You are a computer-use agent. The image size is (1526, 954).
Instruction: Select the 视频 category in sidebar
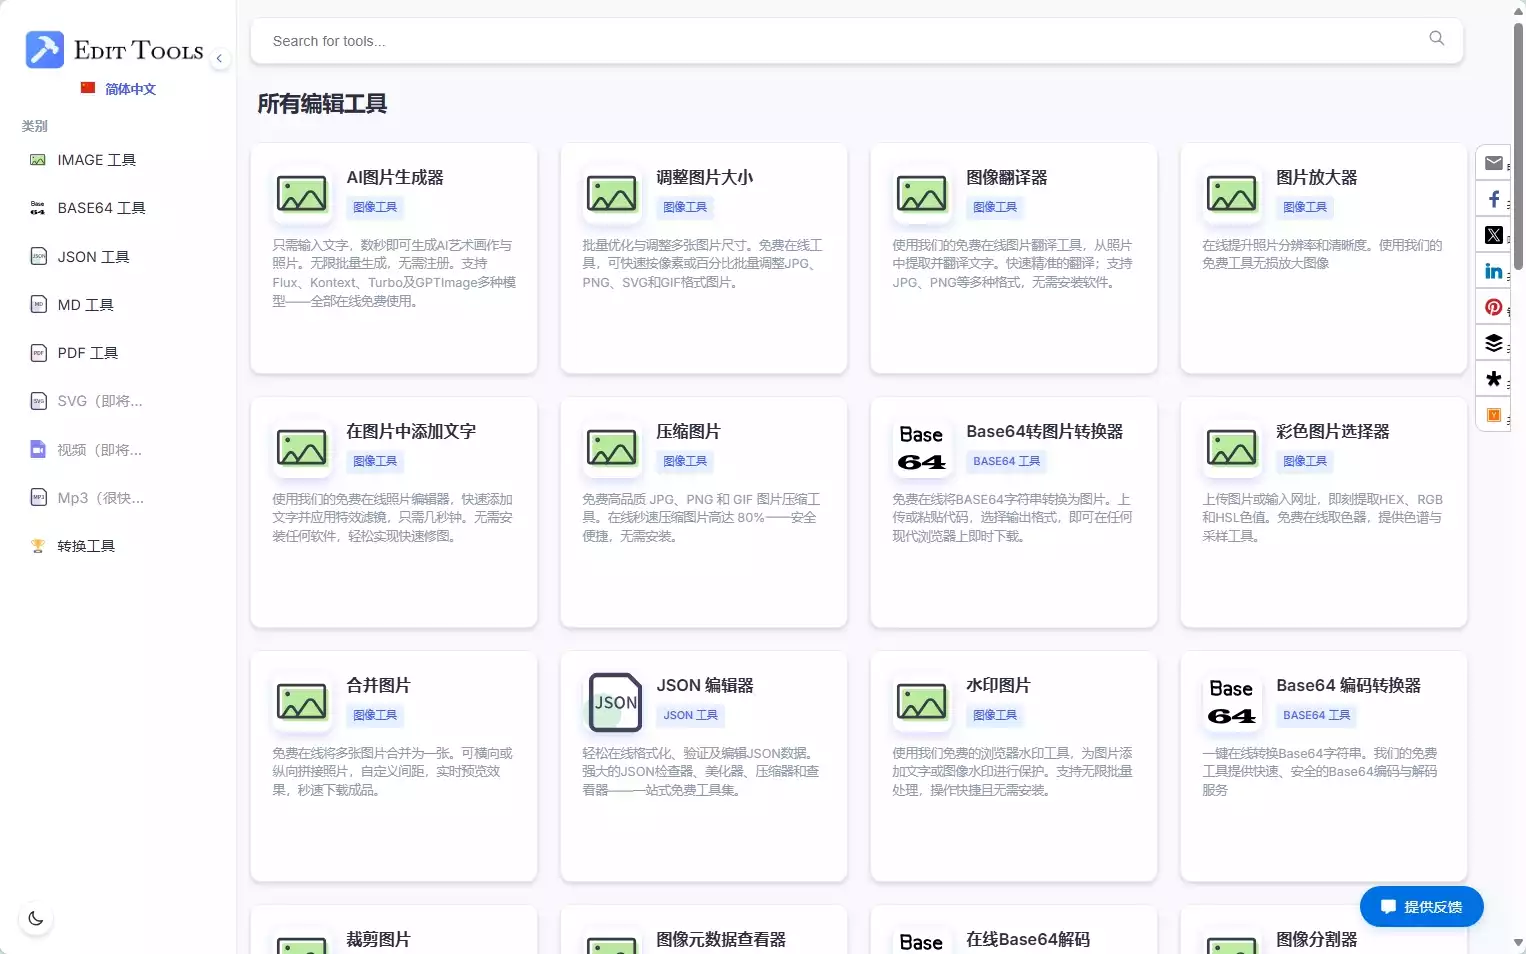[86, 450]
